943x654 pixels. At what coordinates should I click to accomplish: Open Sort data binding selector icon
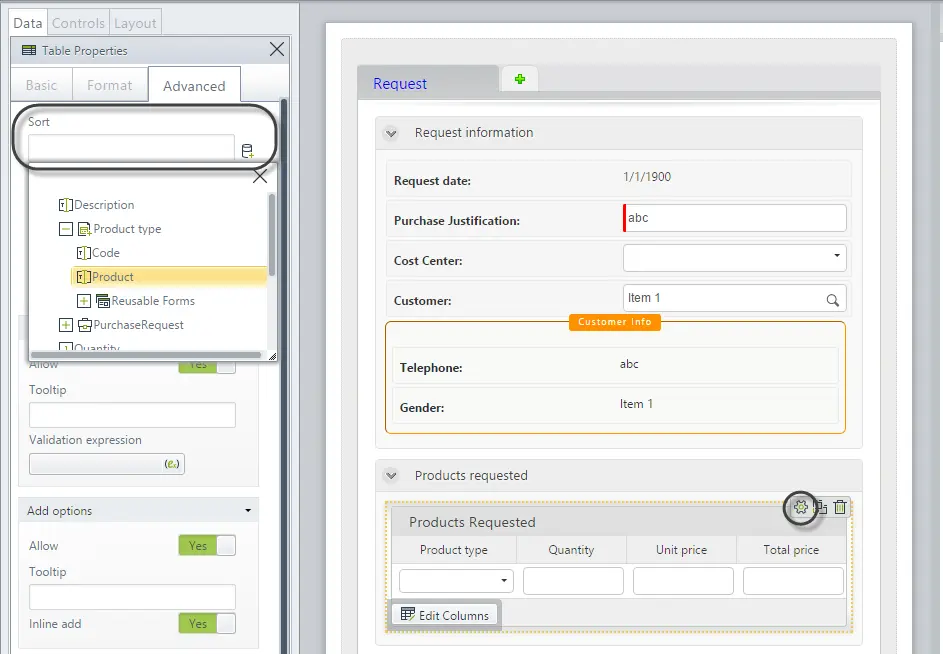click(247, 150)
